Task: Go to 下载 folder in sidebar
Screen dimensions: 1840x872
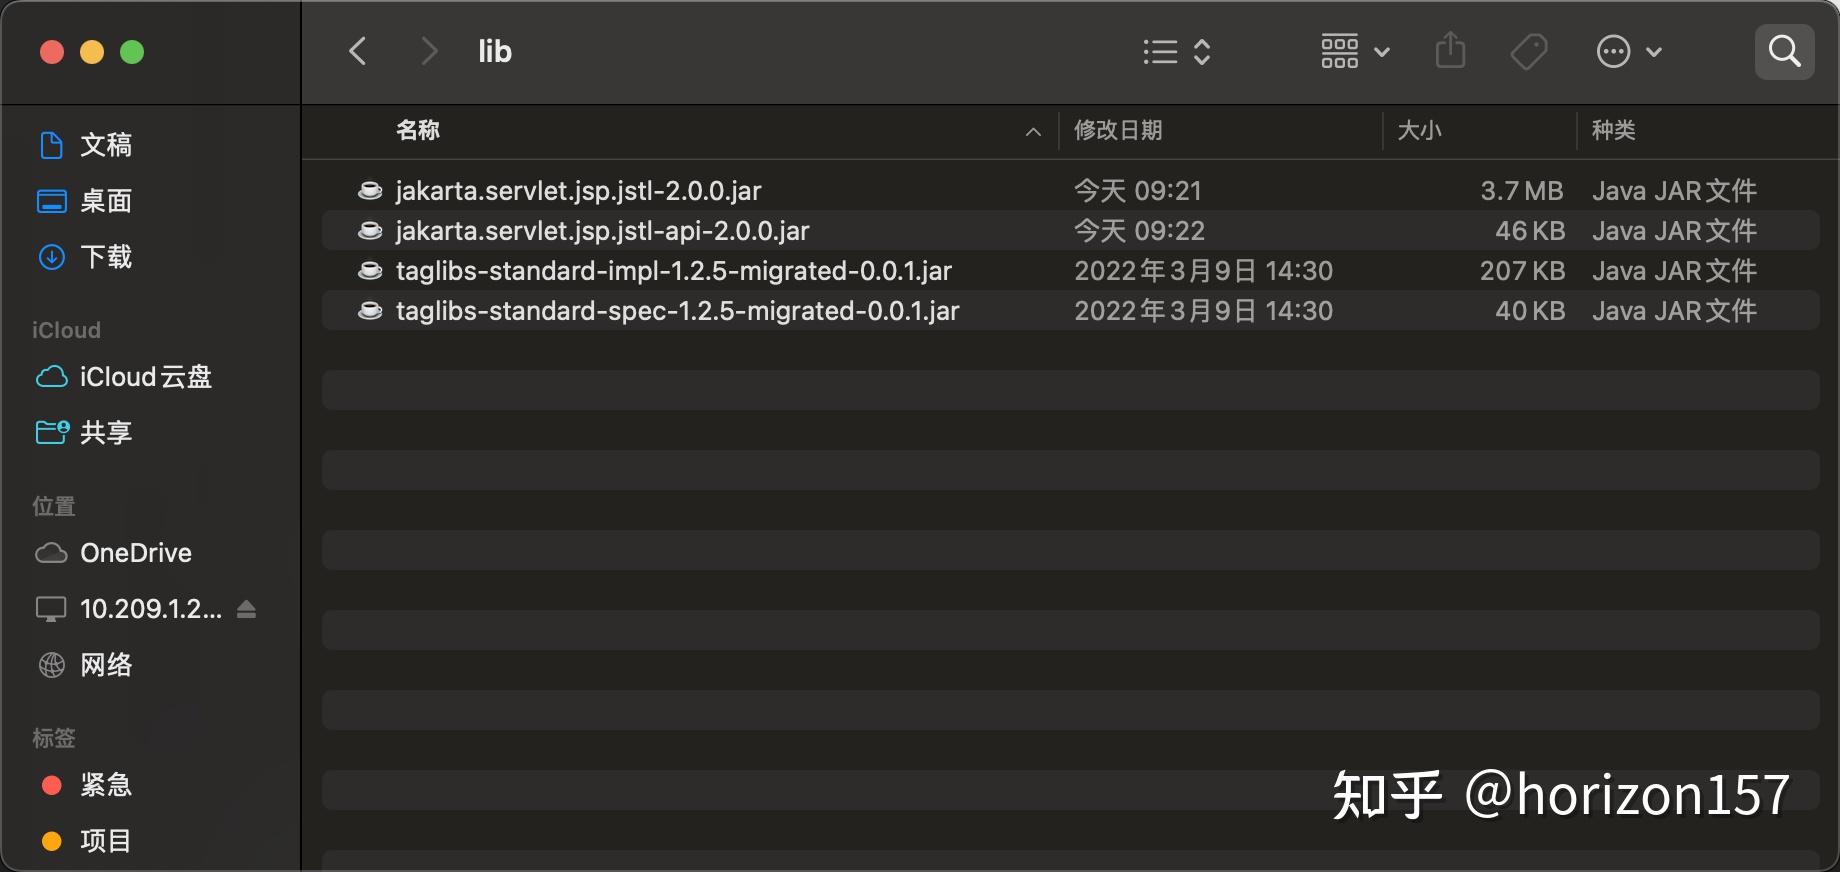Action: 105,257
